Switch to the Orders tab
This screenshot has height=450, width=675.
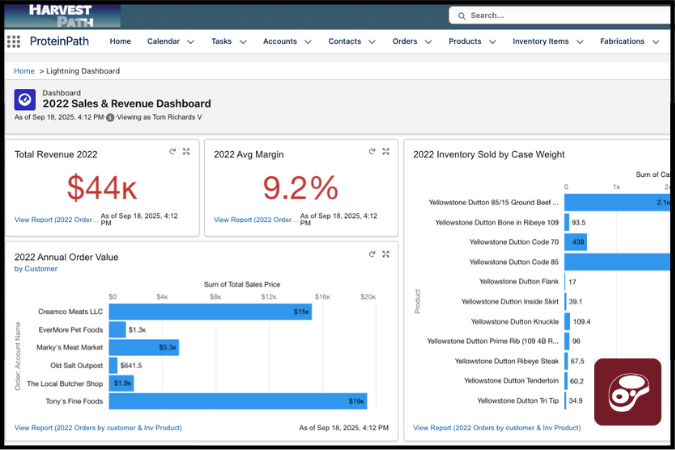point(405,41)
